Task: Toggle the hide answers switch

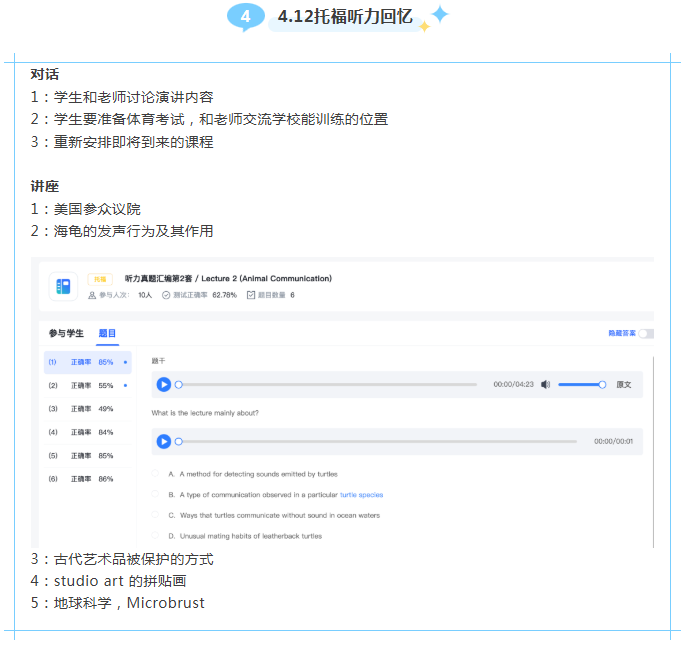Action: (x=645, y=333)
